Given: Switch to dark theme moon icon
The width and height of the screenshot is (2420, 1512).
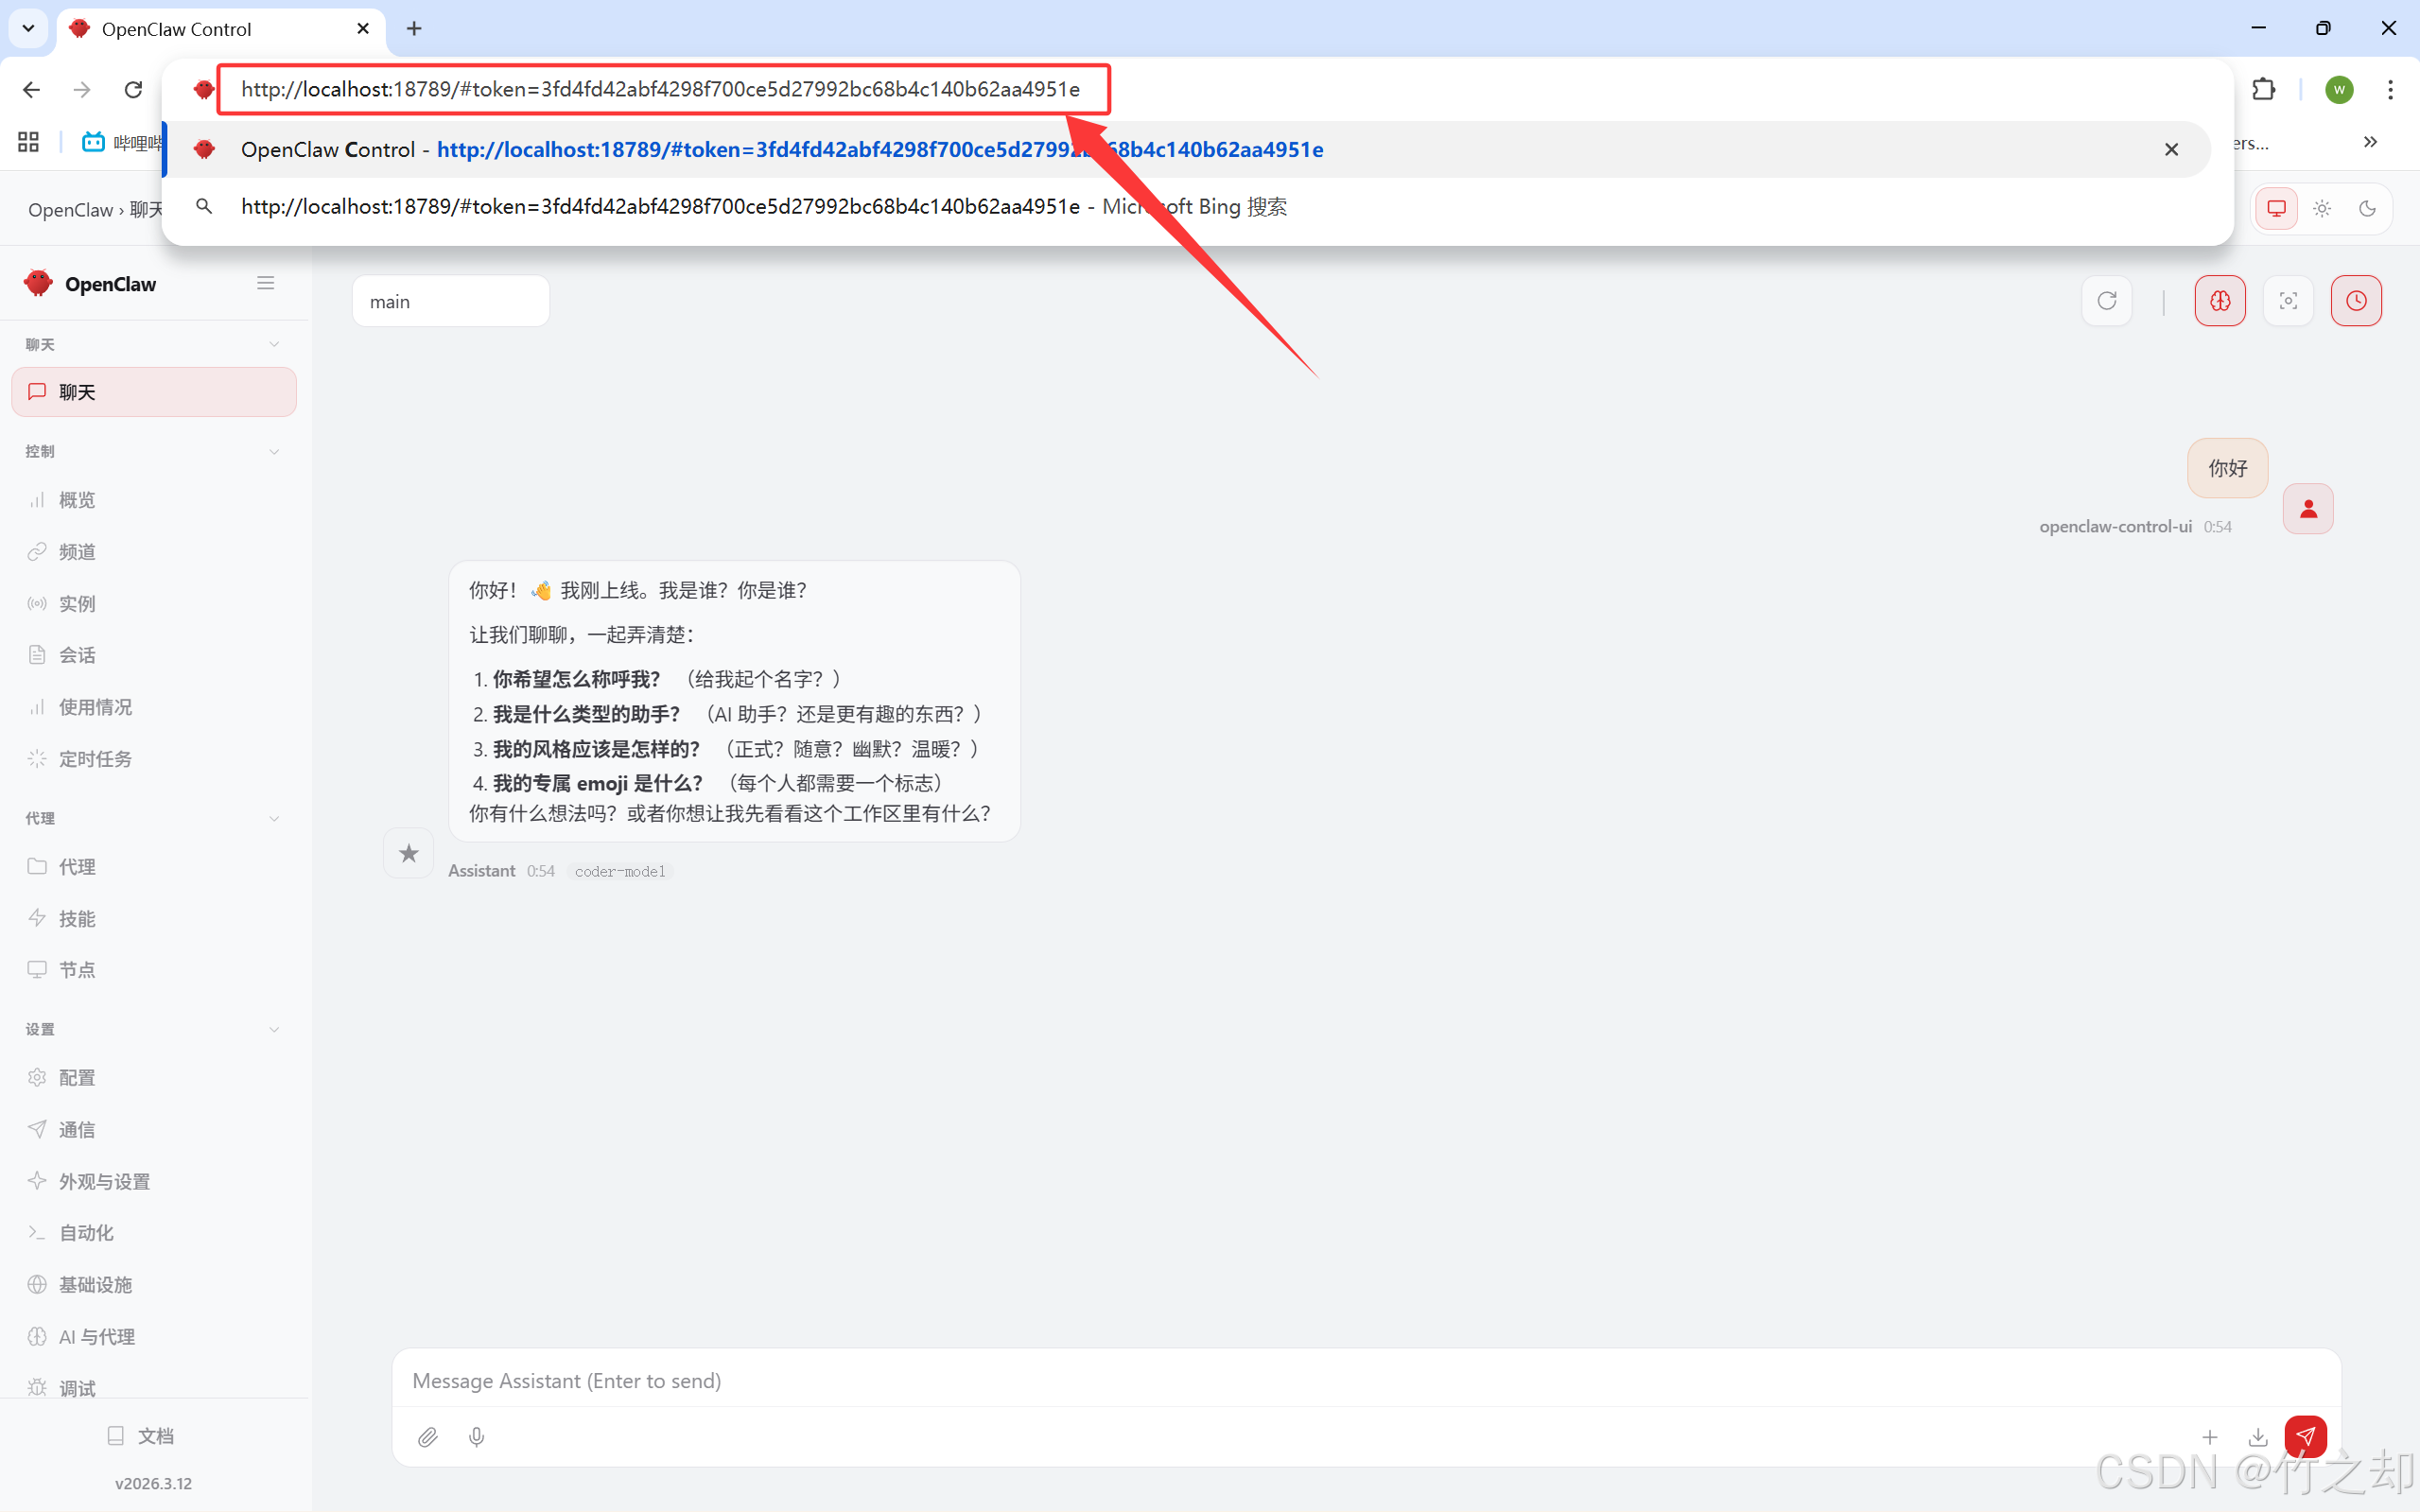Looking at the screenshot, I should pos(2367,209).
